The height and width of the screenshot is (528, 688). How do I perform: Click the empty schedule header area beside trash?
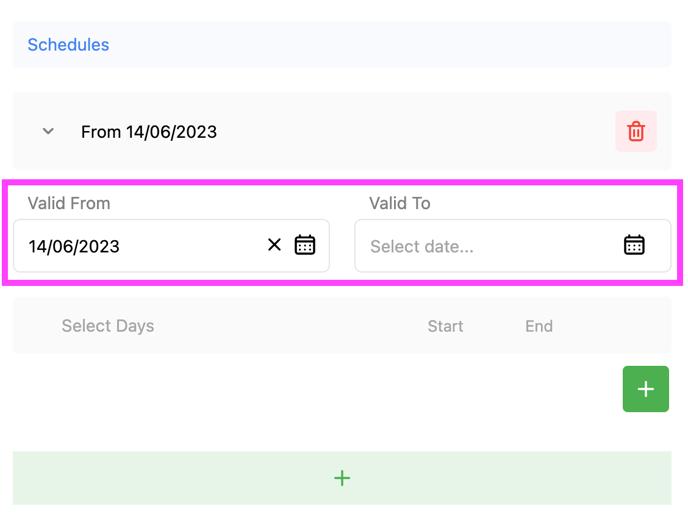pos(420,132)
